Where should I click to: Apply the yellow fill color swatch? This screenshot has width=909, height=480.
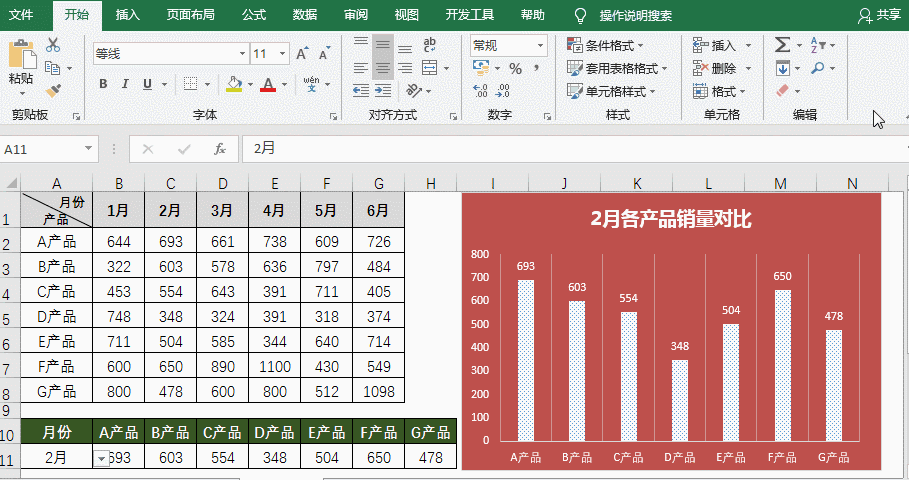click(234, 85)
